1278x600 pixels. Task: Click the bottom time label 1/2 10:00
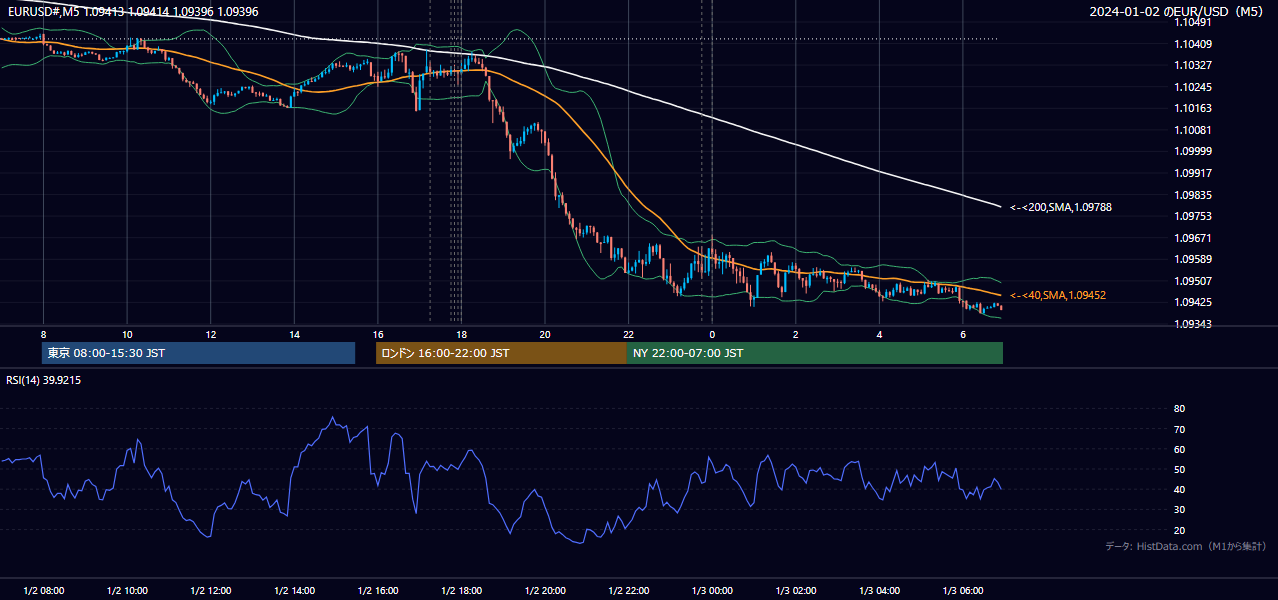127,591
